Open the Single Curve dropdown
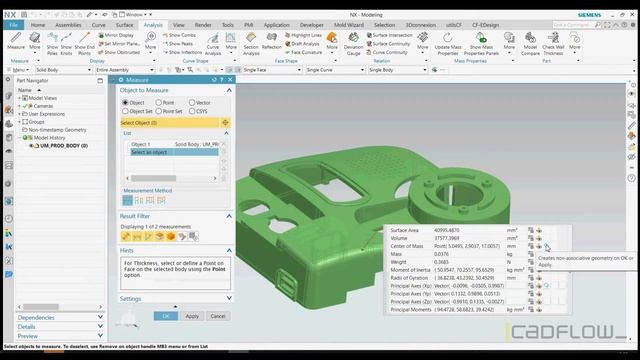Image resolution: width=640 pixels, height=360 pixels. pyautogui.click(x=335, y=70)
